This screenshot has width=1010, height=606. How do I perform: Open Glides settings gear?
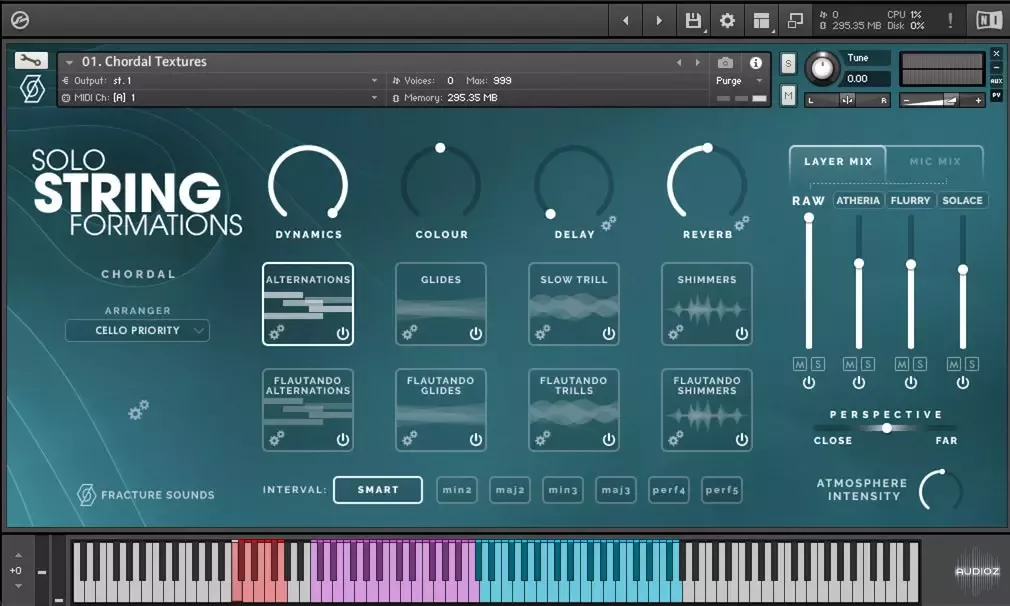pos(409,332)
